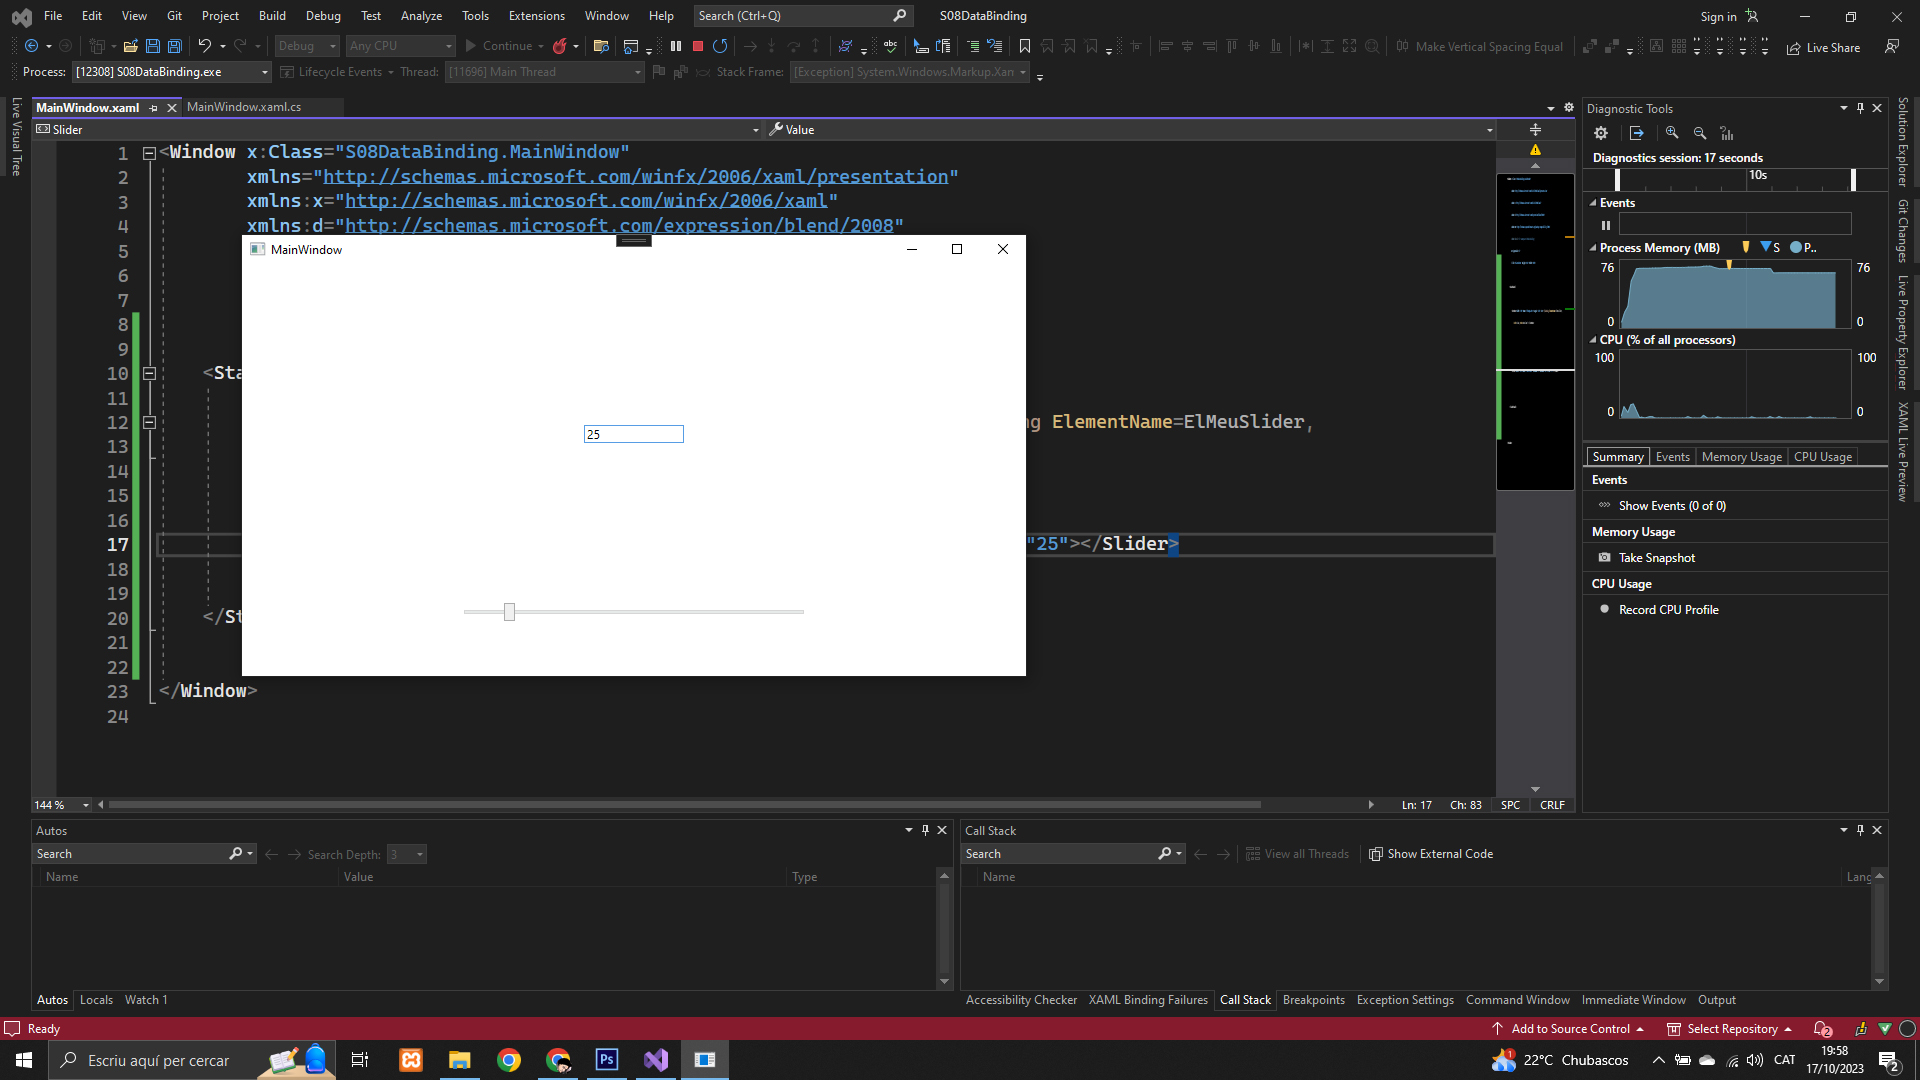Click the Hot Reload flame icon
The image size is (1920, 1080).
pos(560,46)
